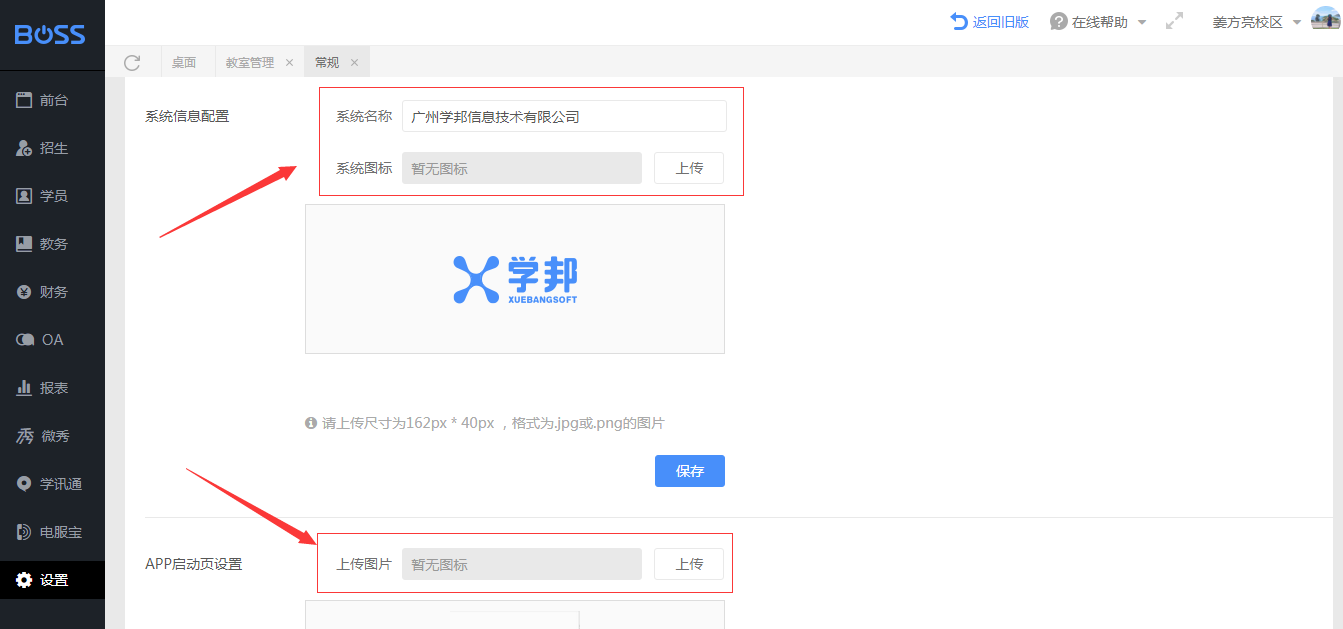Open the 报表 bar chart icon
Screen dimensions: 1343x629
pos(24,388)
